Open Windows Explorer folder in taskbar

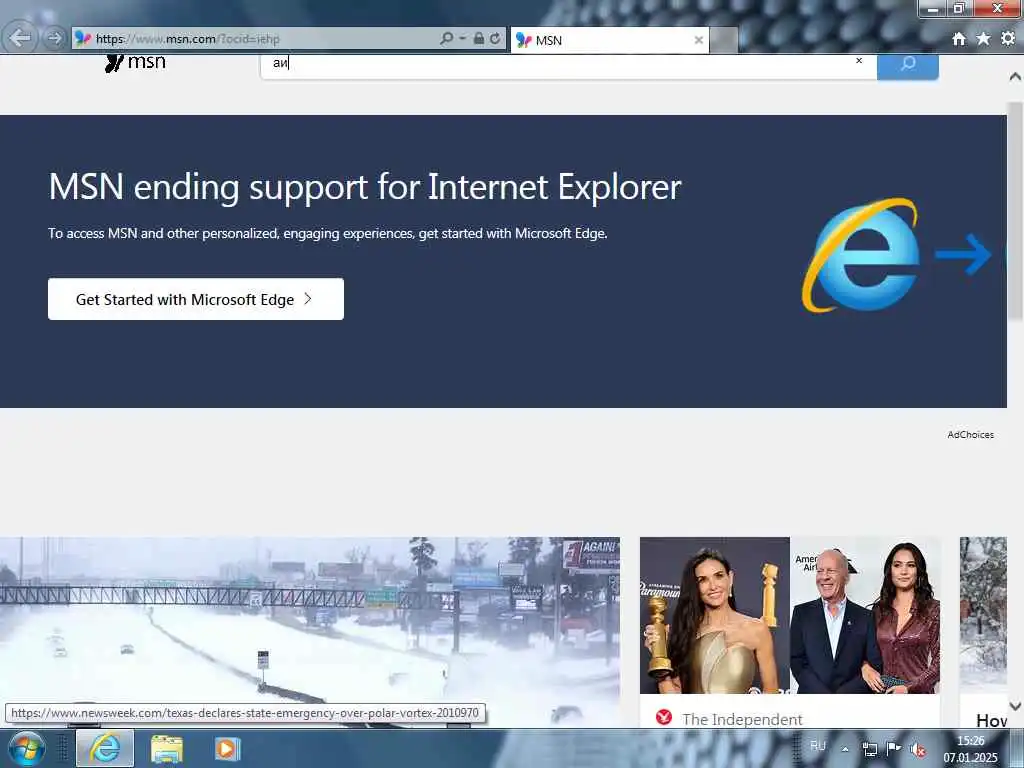tap(167, 749)
